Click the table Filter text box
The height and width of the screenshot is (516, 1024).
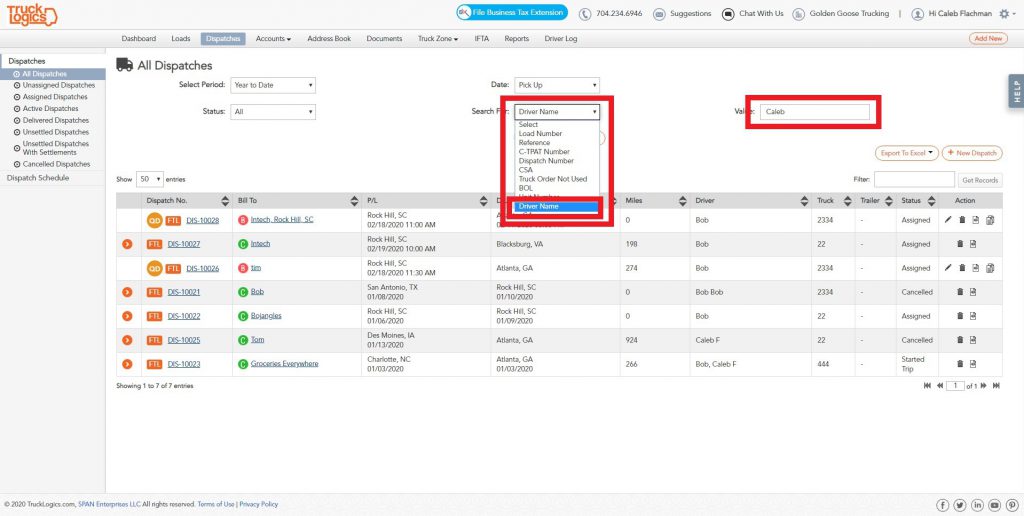[914, 179]
